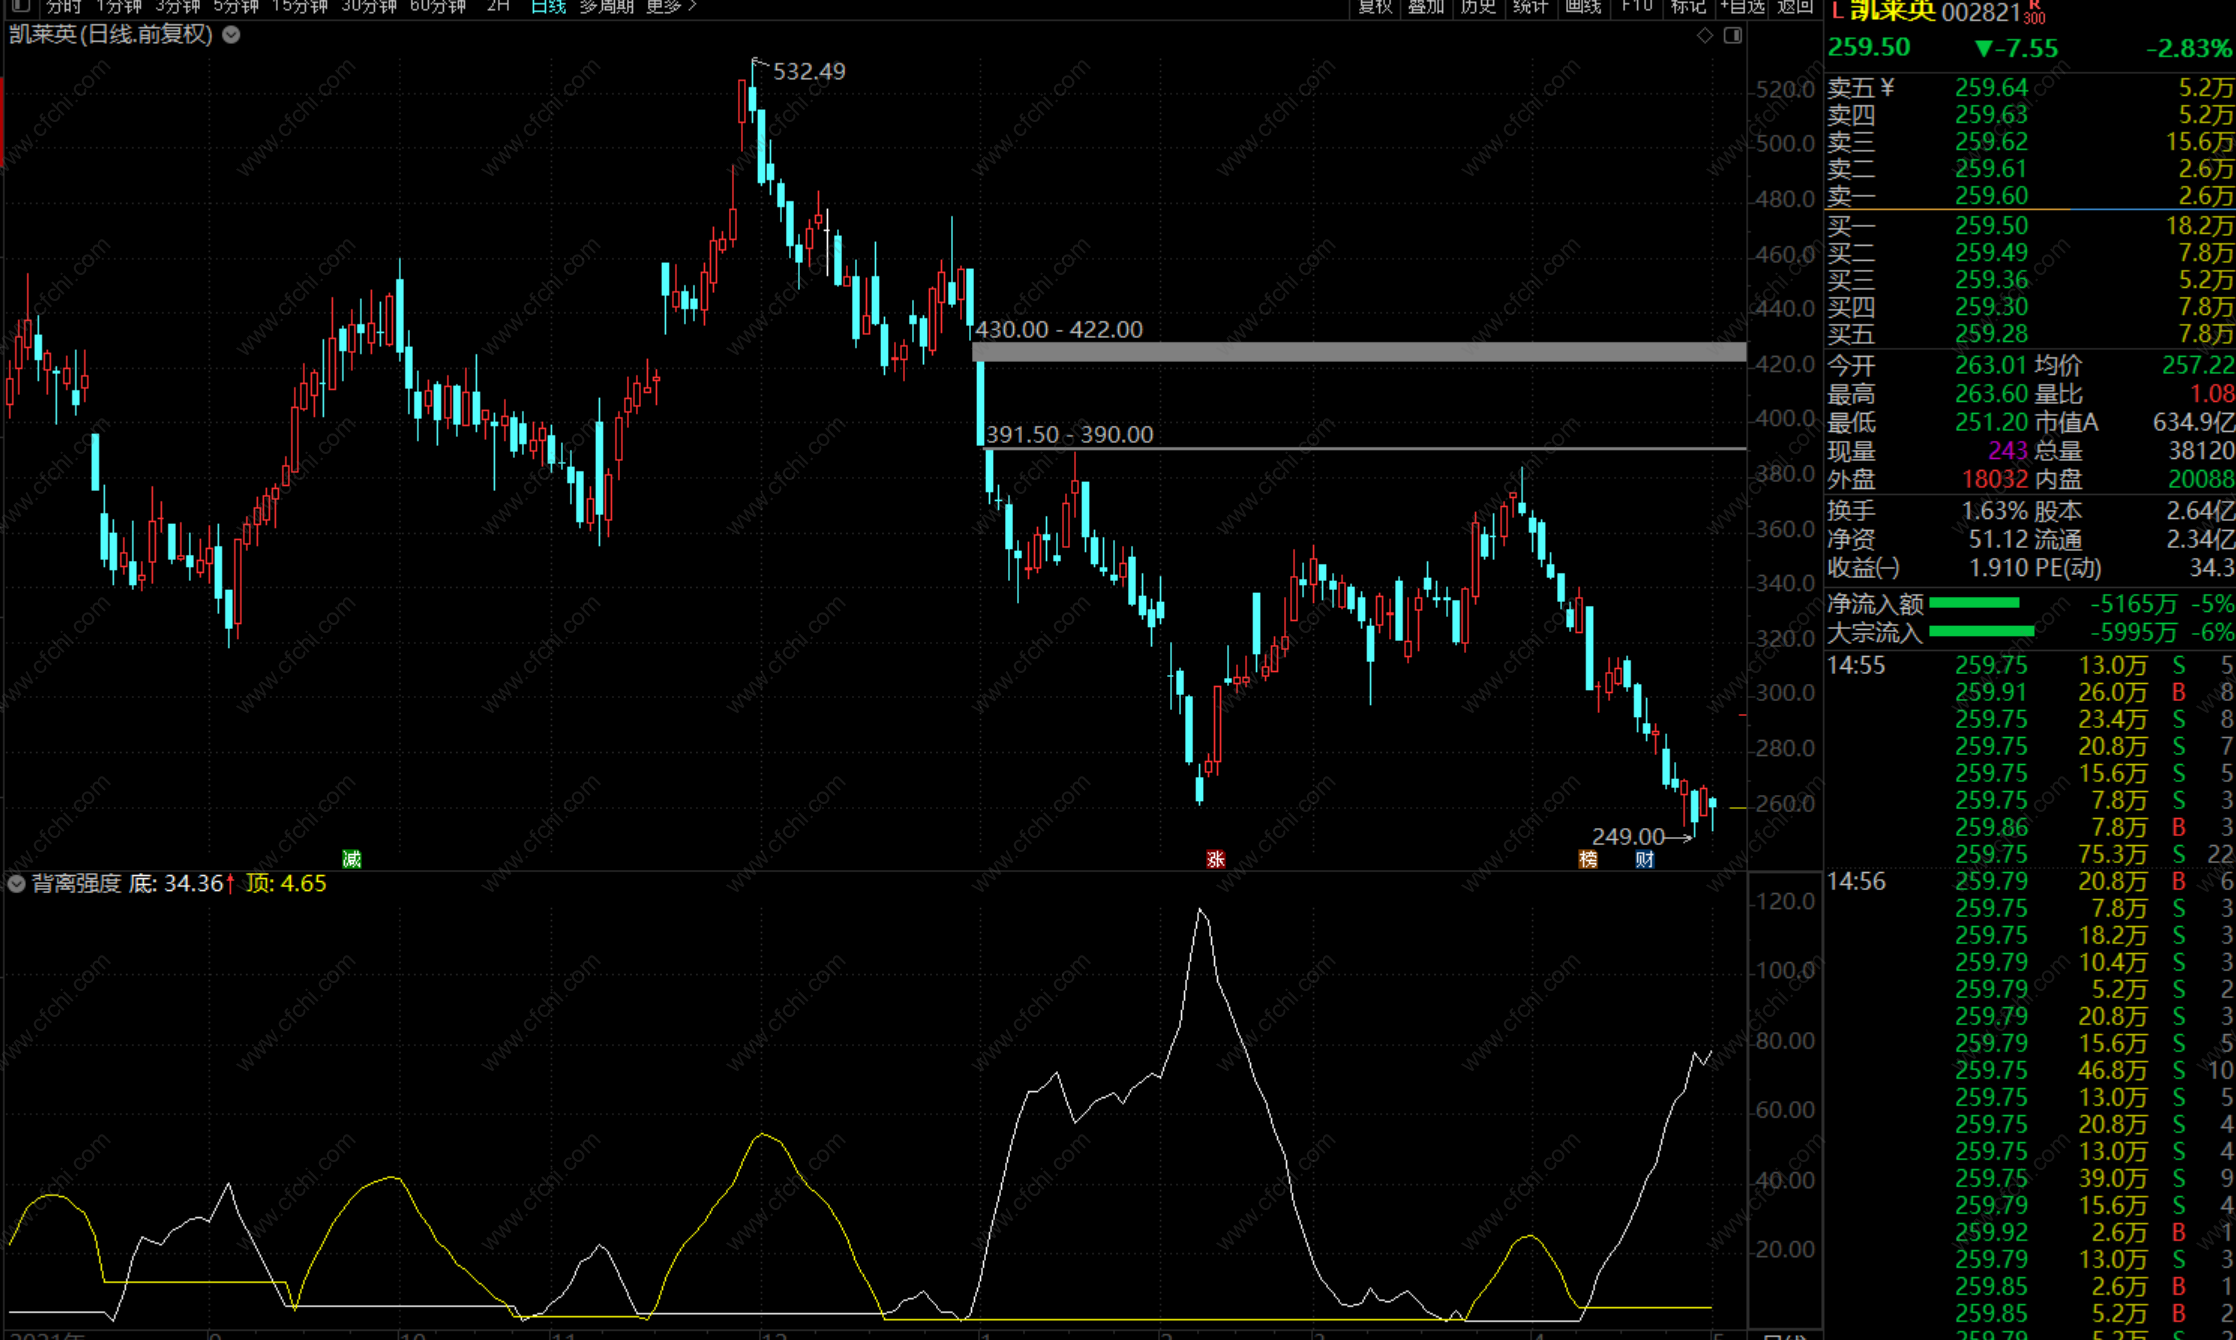Click the blue 财 marker on chart
2236x1340 pixels.
1644,859
